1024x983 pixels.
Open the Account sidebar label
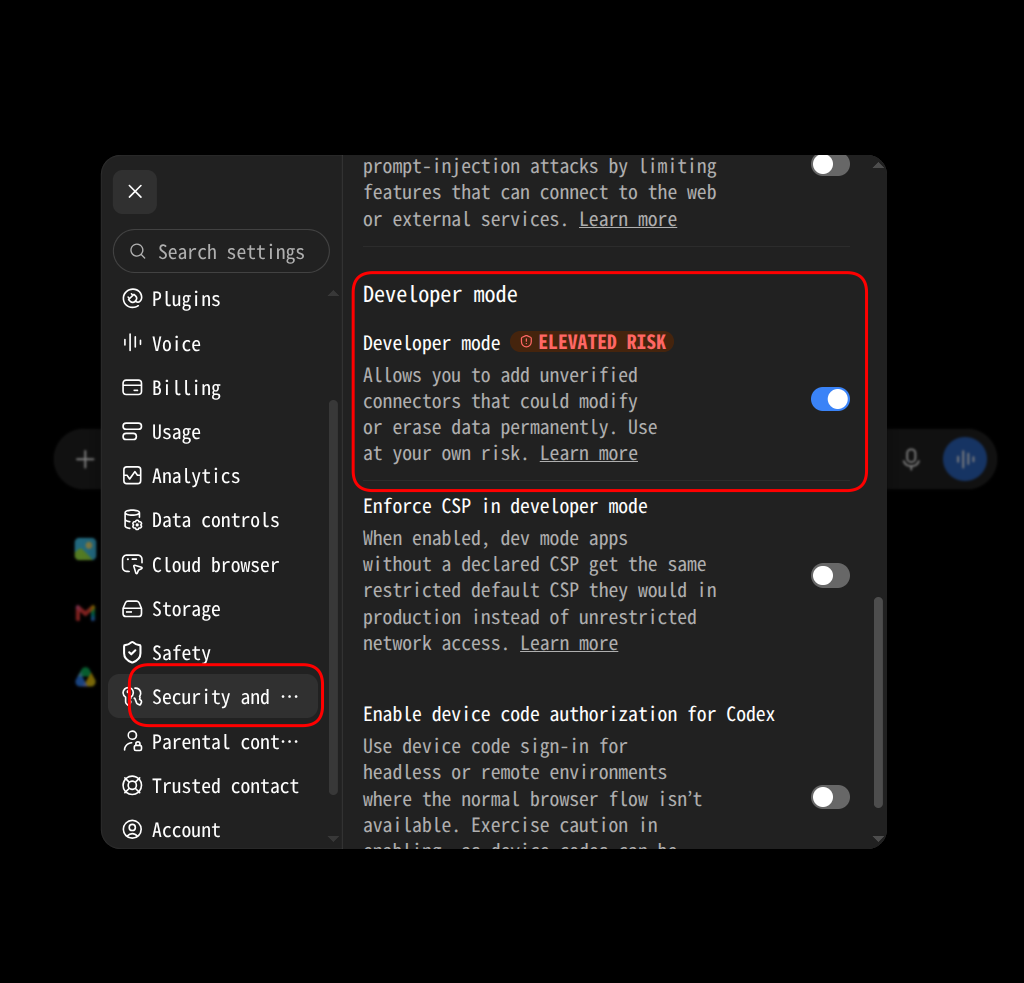185,830
